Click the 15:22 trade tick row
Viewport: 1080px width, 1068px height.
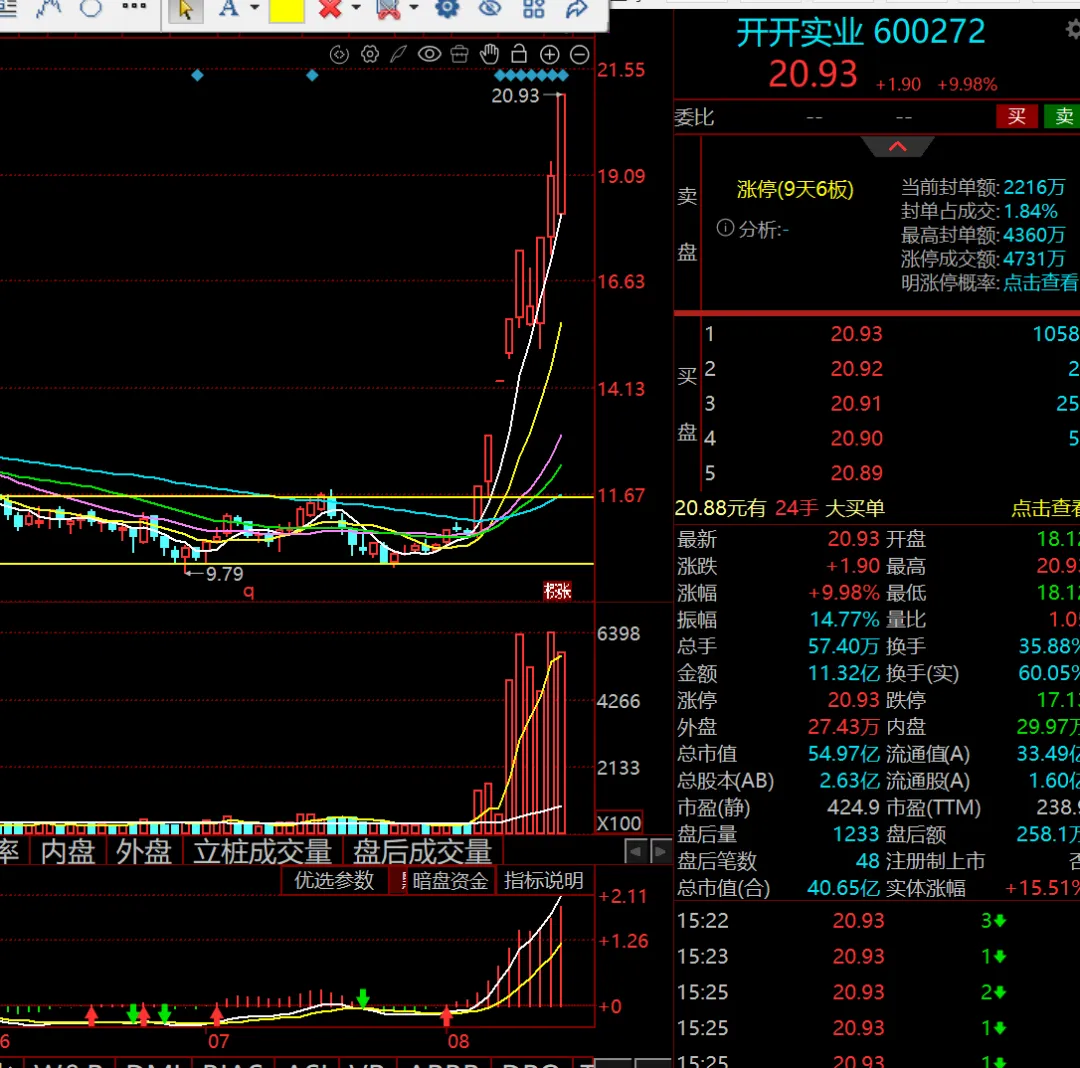tap(877, 921)
